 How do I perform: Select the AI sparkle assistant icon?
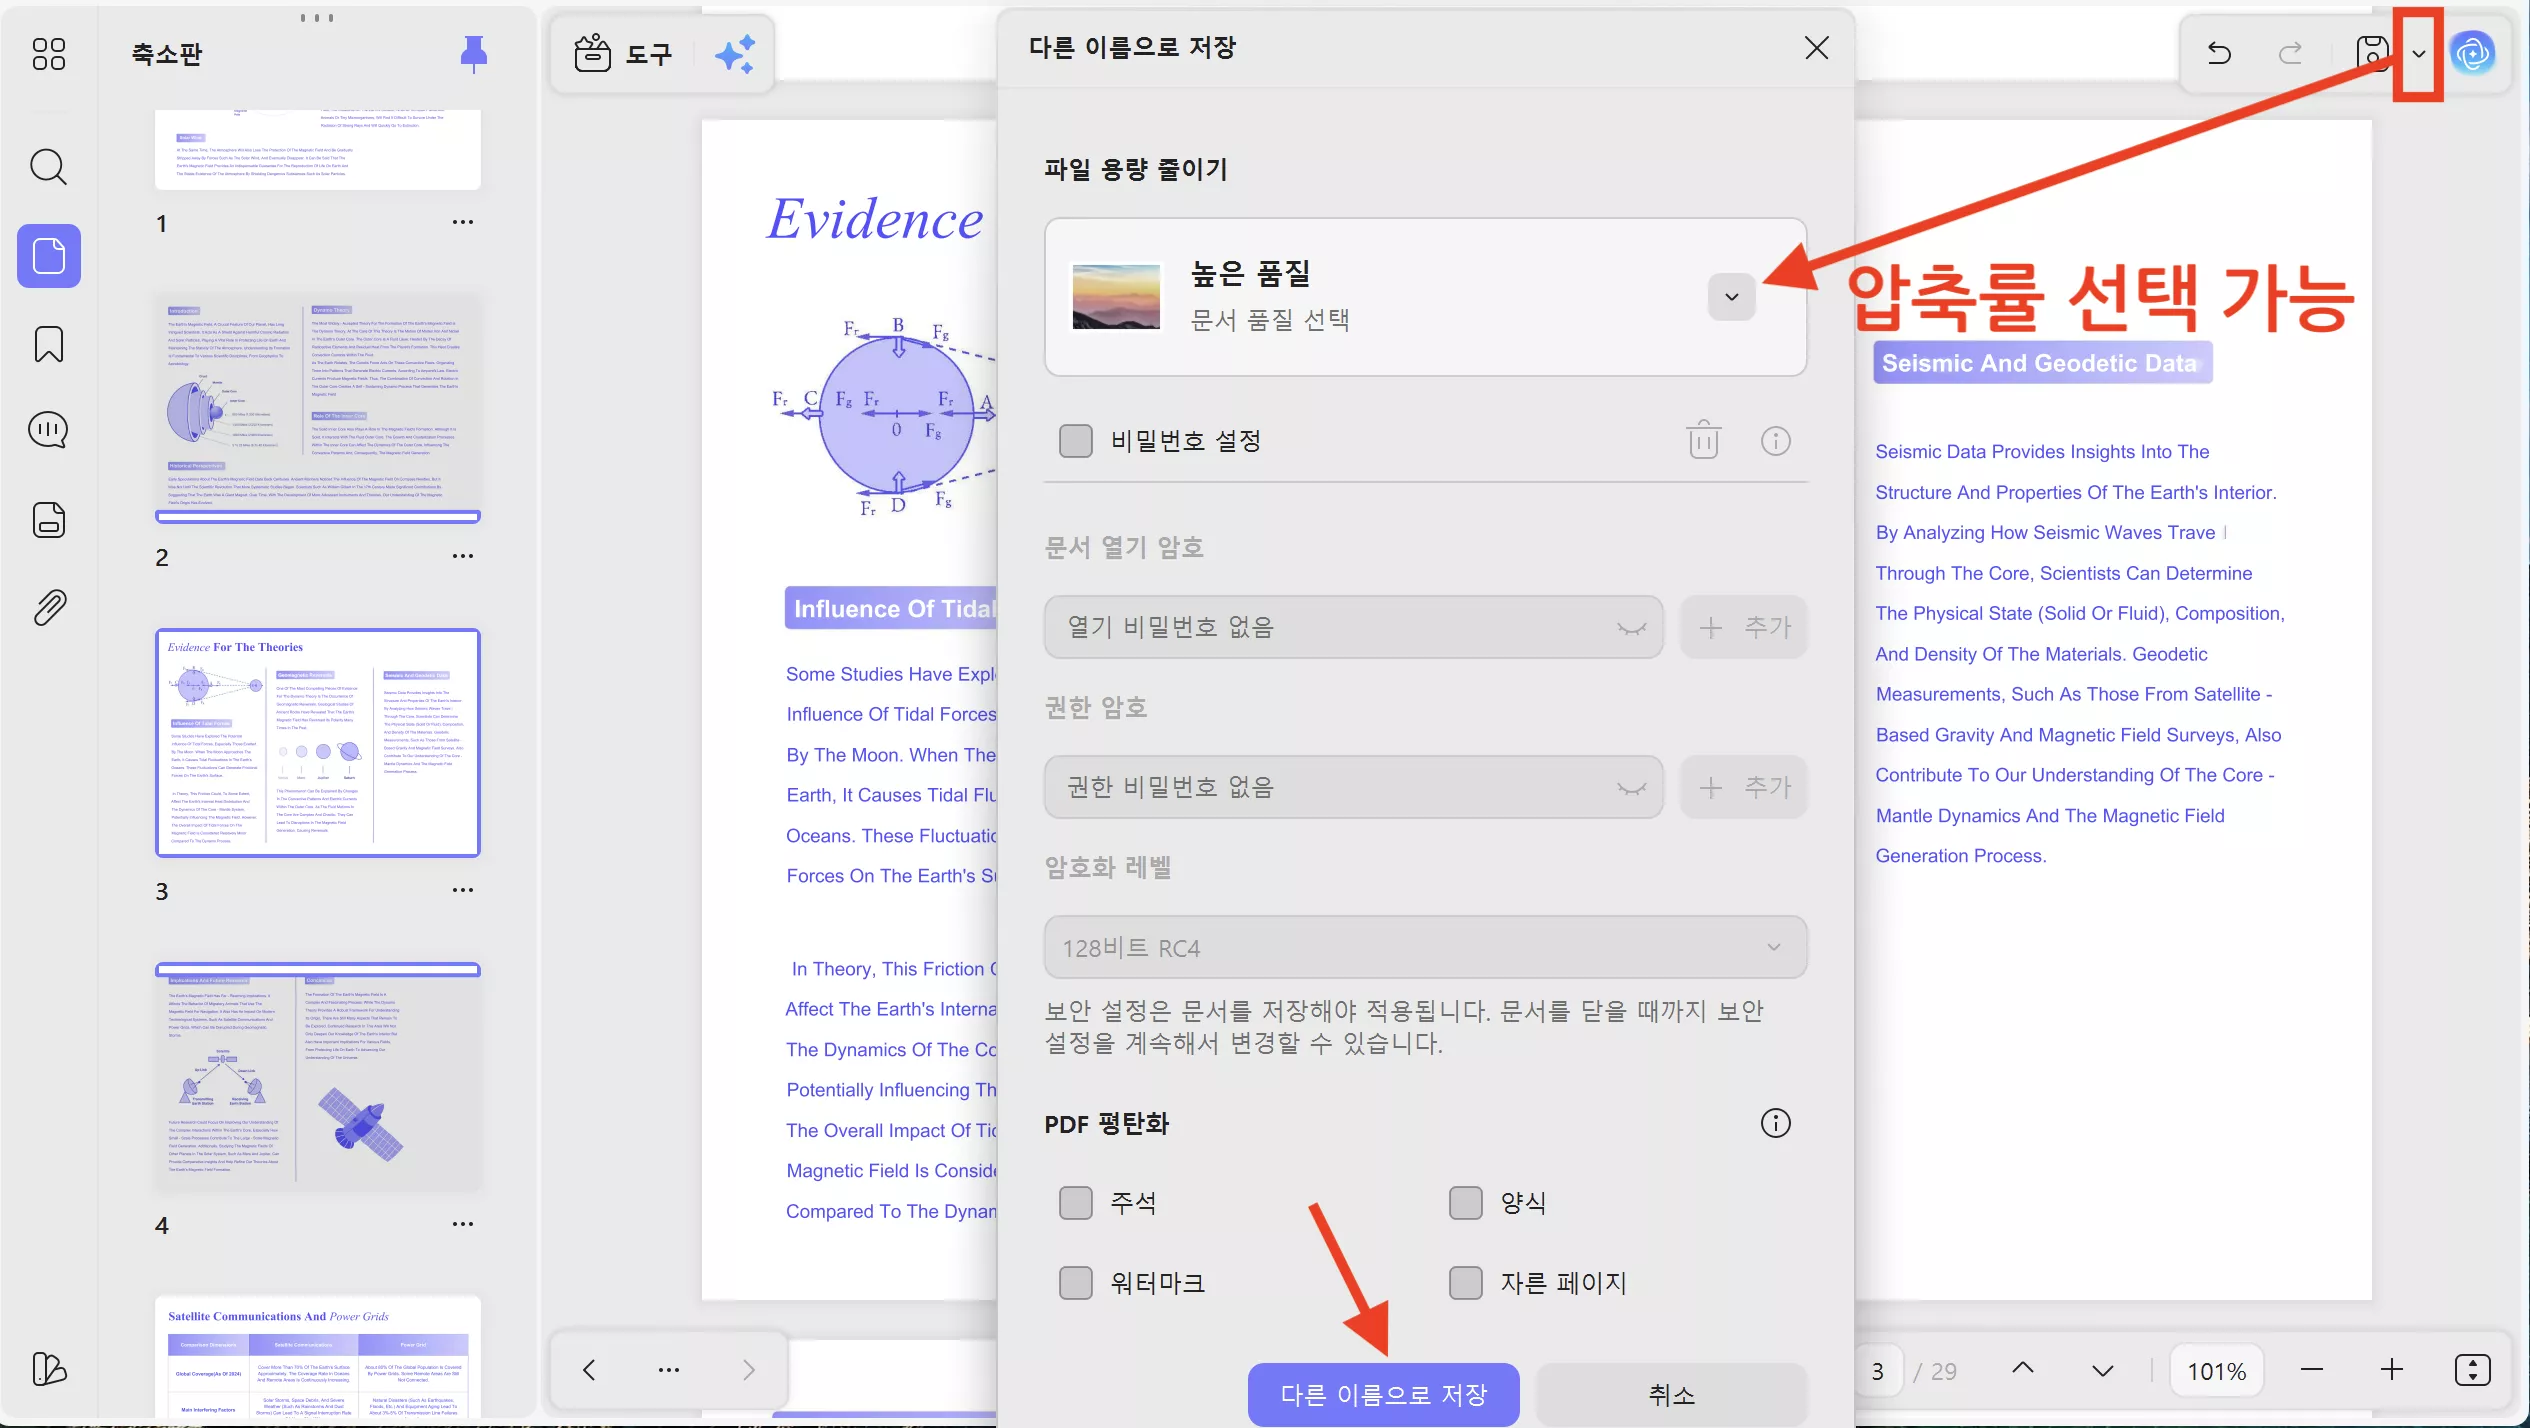pyautogui.click(x=737, y=53)
